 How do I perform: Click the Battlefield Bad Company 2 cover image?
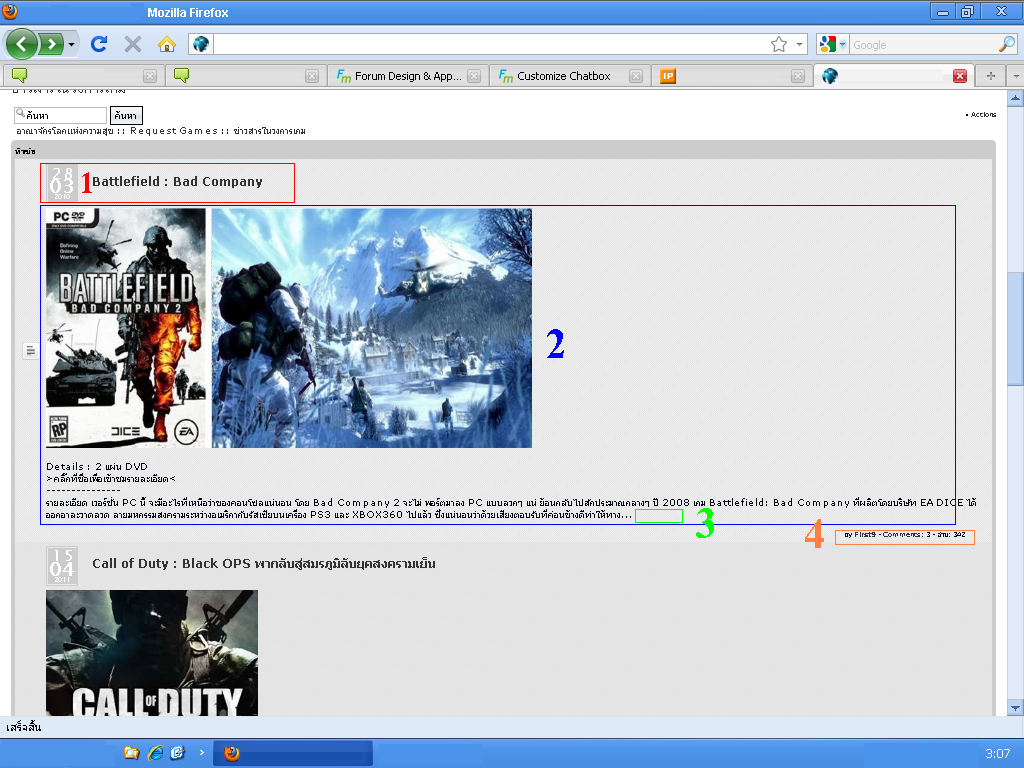point(125,328)
